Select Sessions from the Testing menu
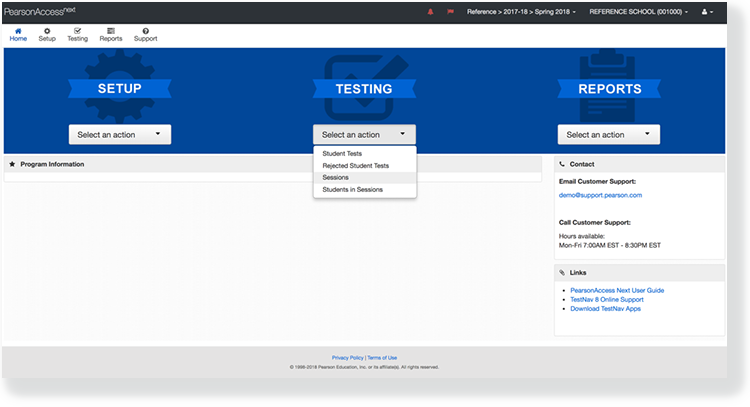The image size is (750, 407). pos(336,177)
